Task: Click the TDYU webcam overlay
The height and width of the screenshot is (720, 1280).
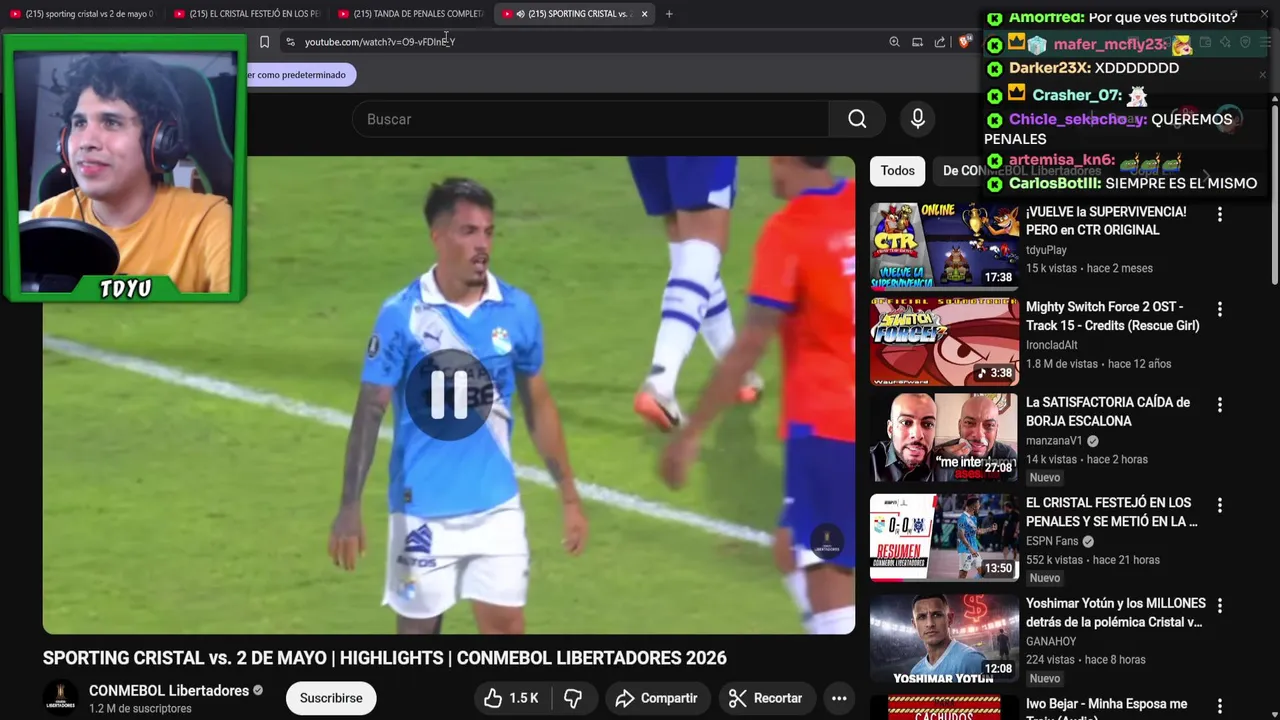Action: tap(125, 169)
